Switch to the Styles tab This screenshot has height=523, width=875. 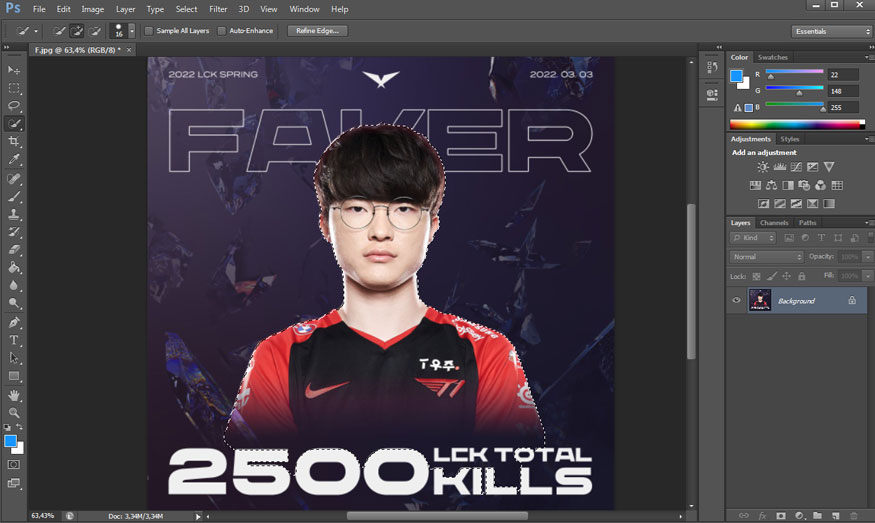point(790,139)
